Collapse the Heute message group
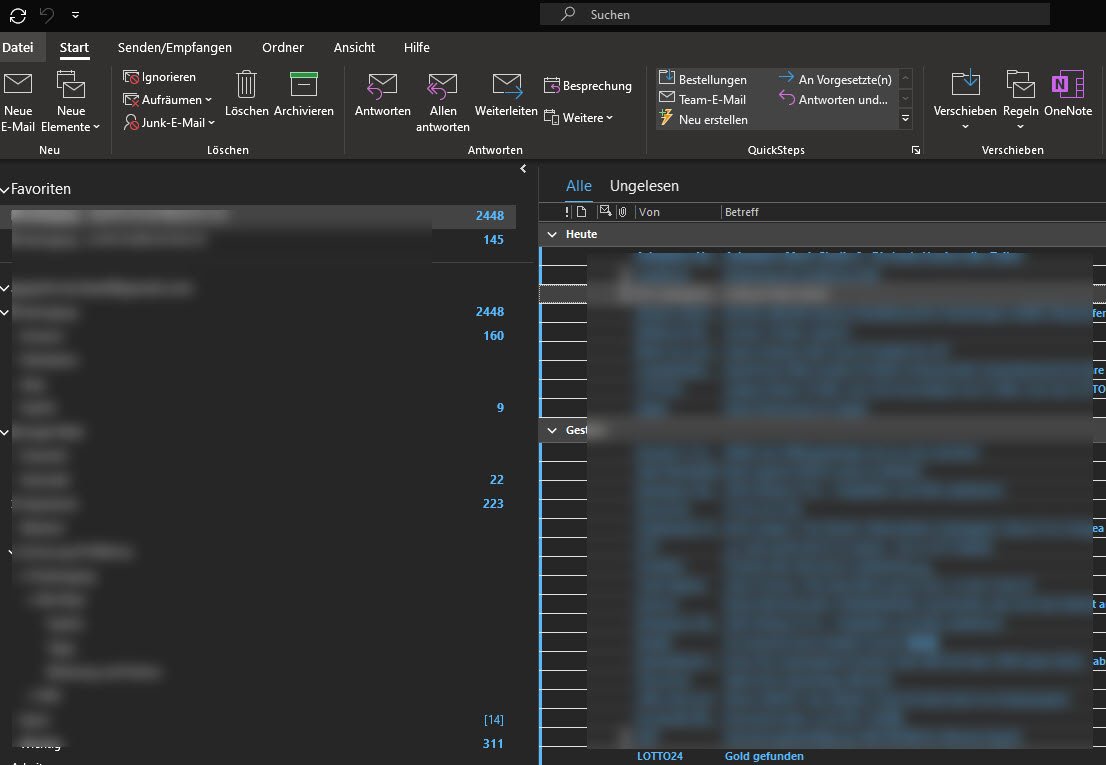Image resolution: width=1106 pixels, height=765 pixels. pos(552,234)
